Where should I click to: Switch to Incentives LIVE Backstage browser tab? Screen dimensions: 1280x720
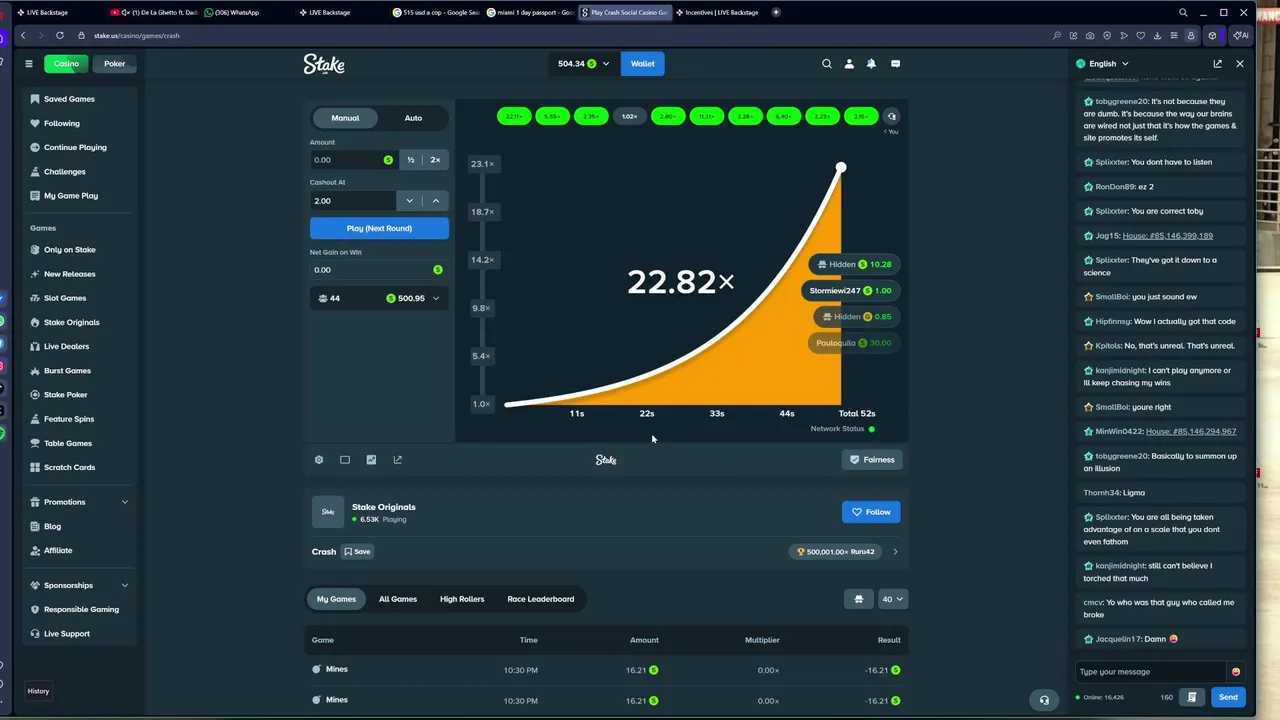(x=718, y=12)
